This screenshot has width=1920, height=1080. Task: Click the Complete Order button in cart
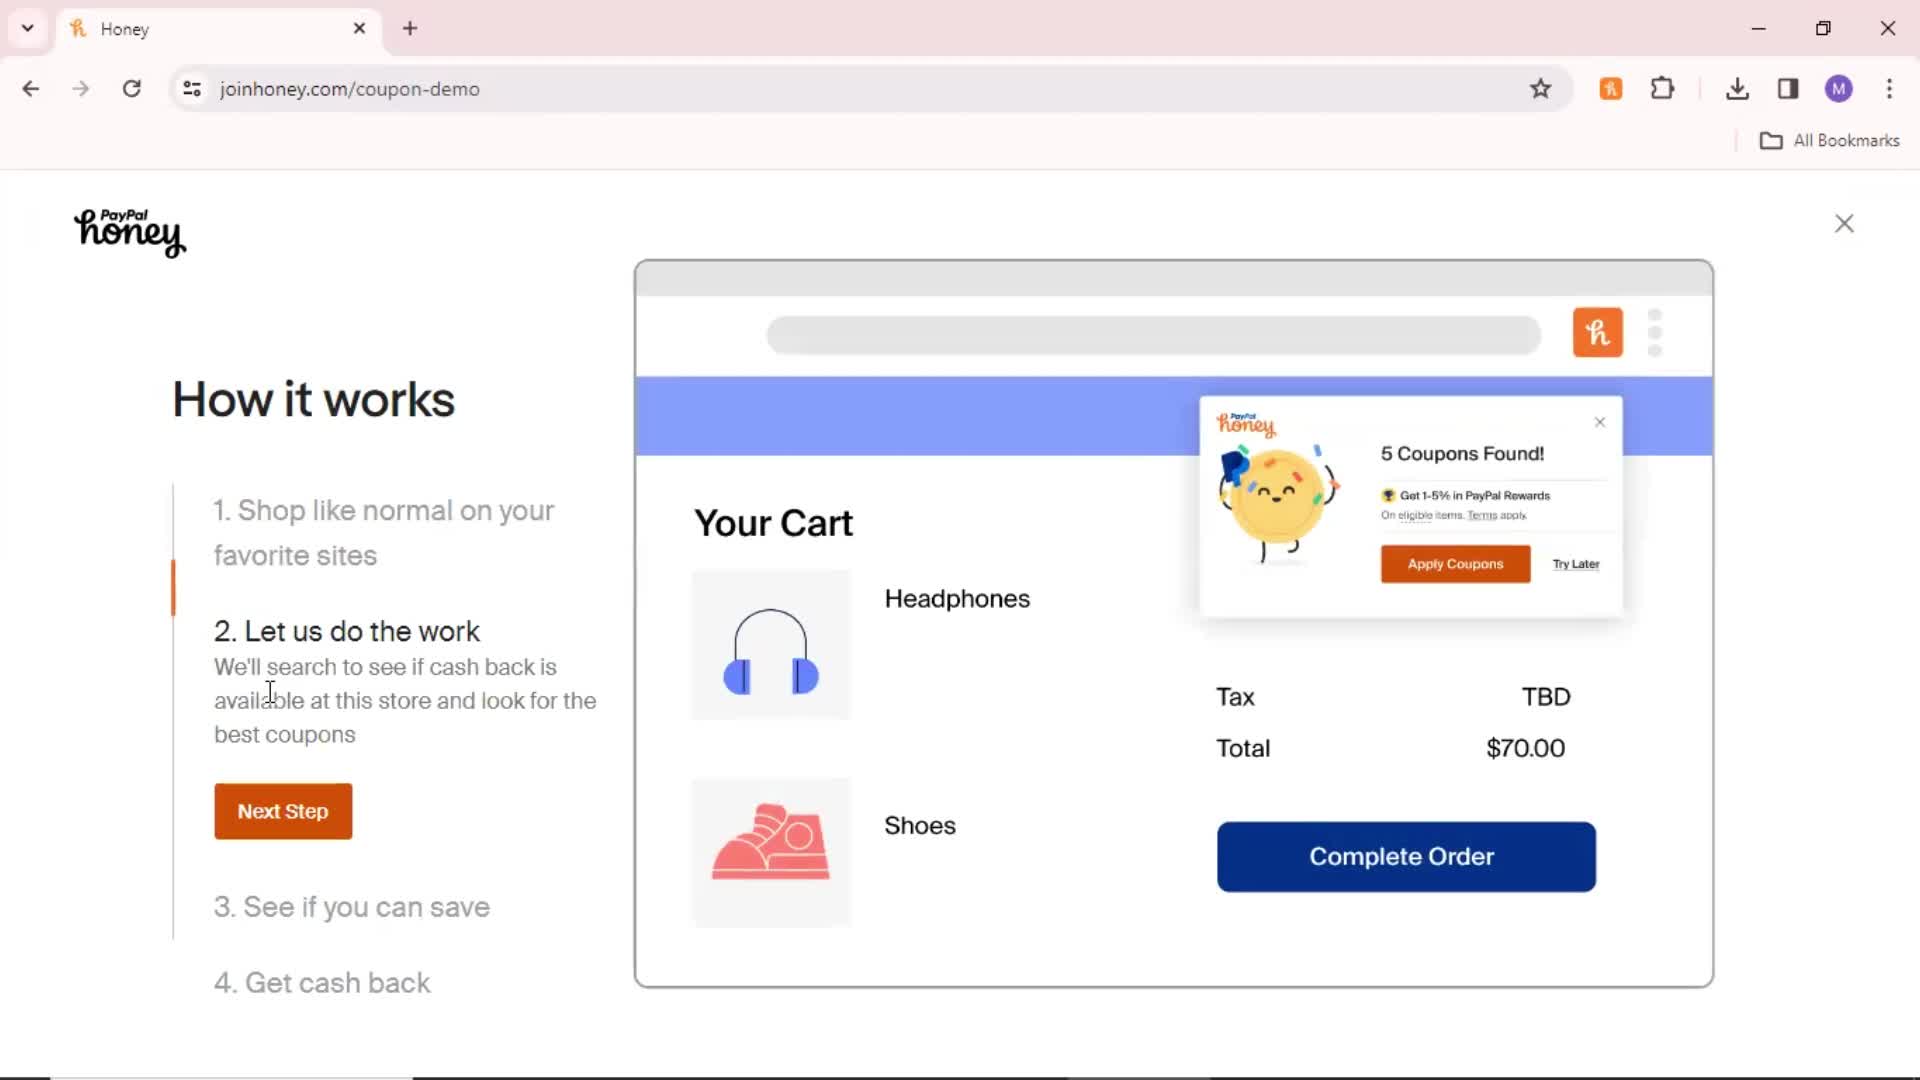point(1402,856)
